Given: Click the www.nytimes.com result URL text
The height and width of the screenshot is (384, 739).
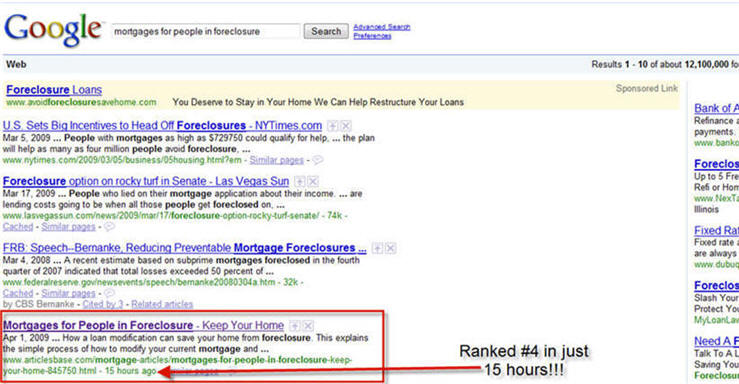Looking at the screenshot, I should coord(122,160).
